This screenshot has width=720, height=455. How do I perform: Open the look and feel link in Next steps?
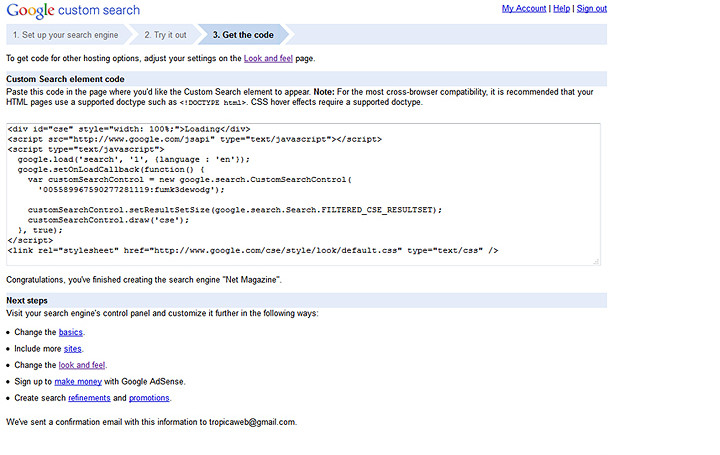[82, 365]
